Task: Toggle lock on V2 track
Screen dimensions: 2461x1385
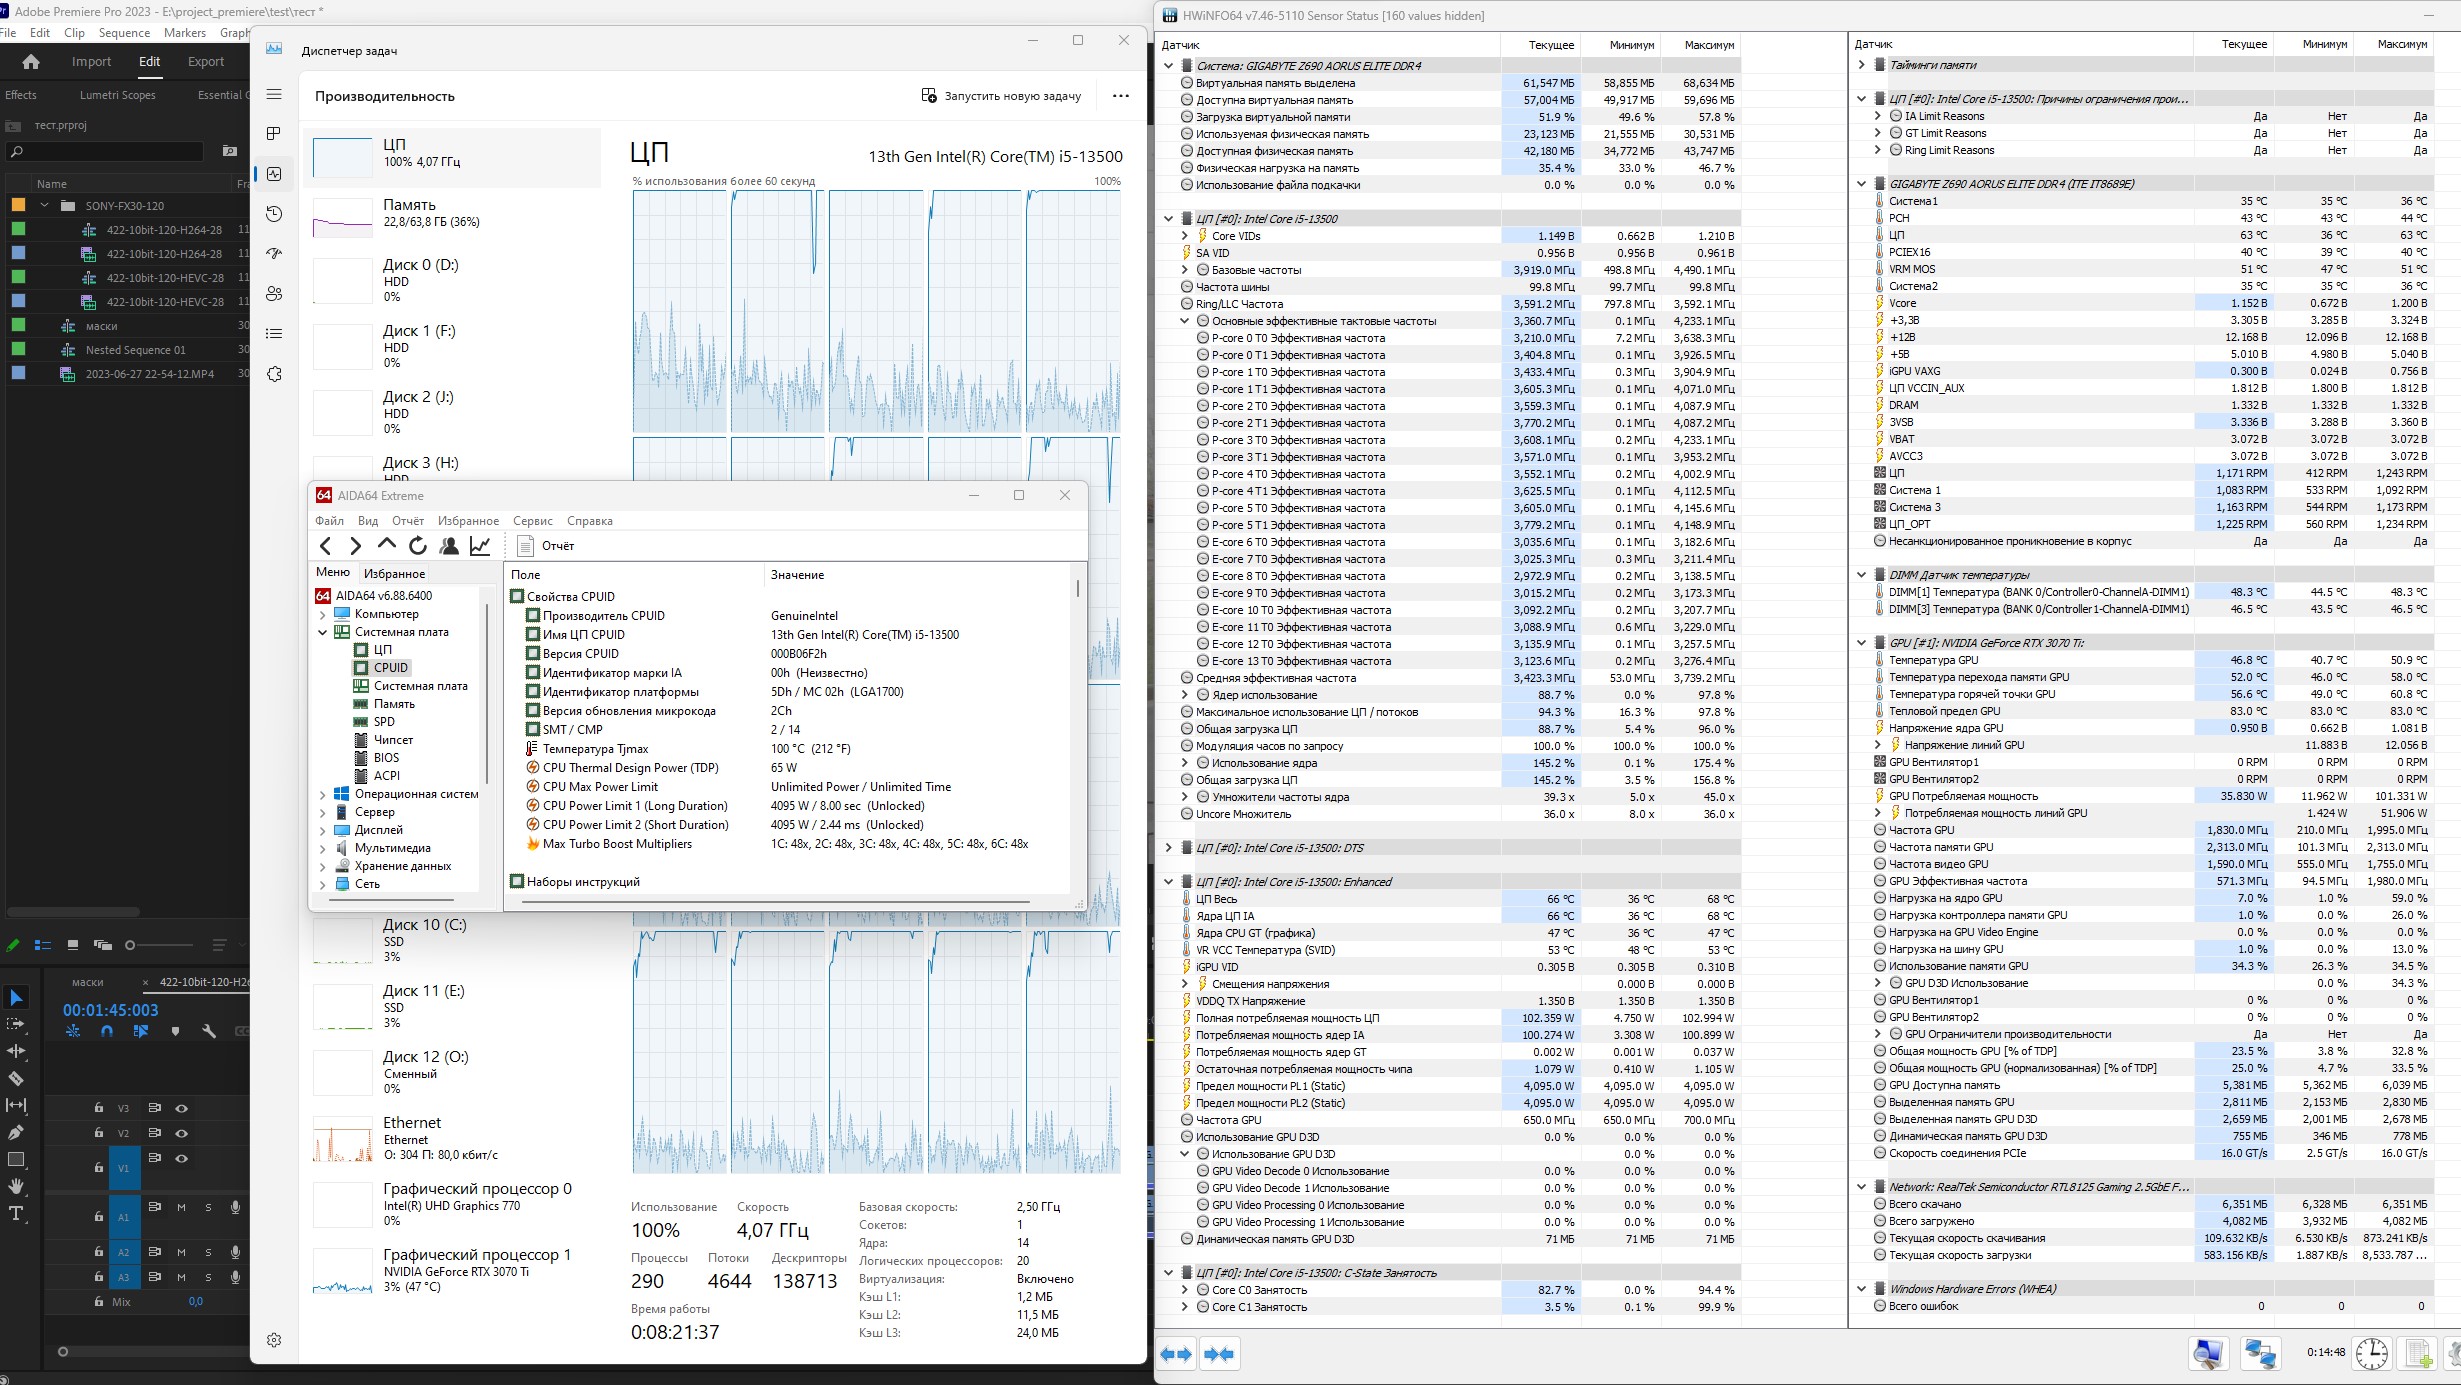Action: click(98, 1133)
